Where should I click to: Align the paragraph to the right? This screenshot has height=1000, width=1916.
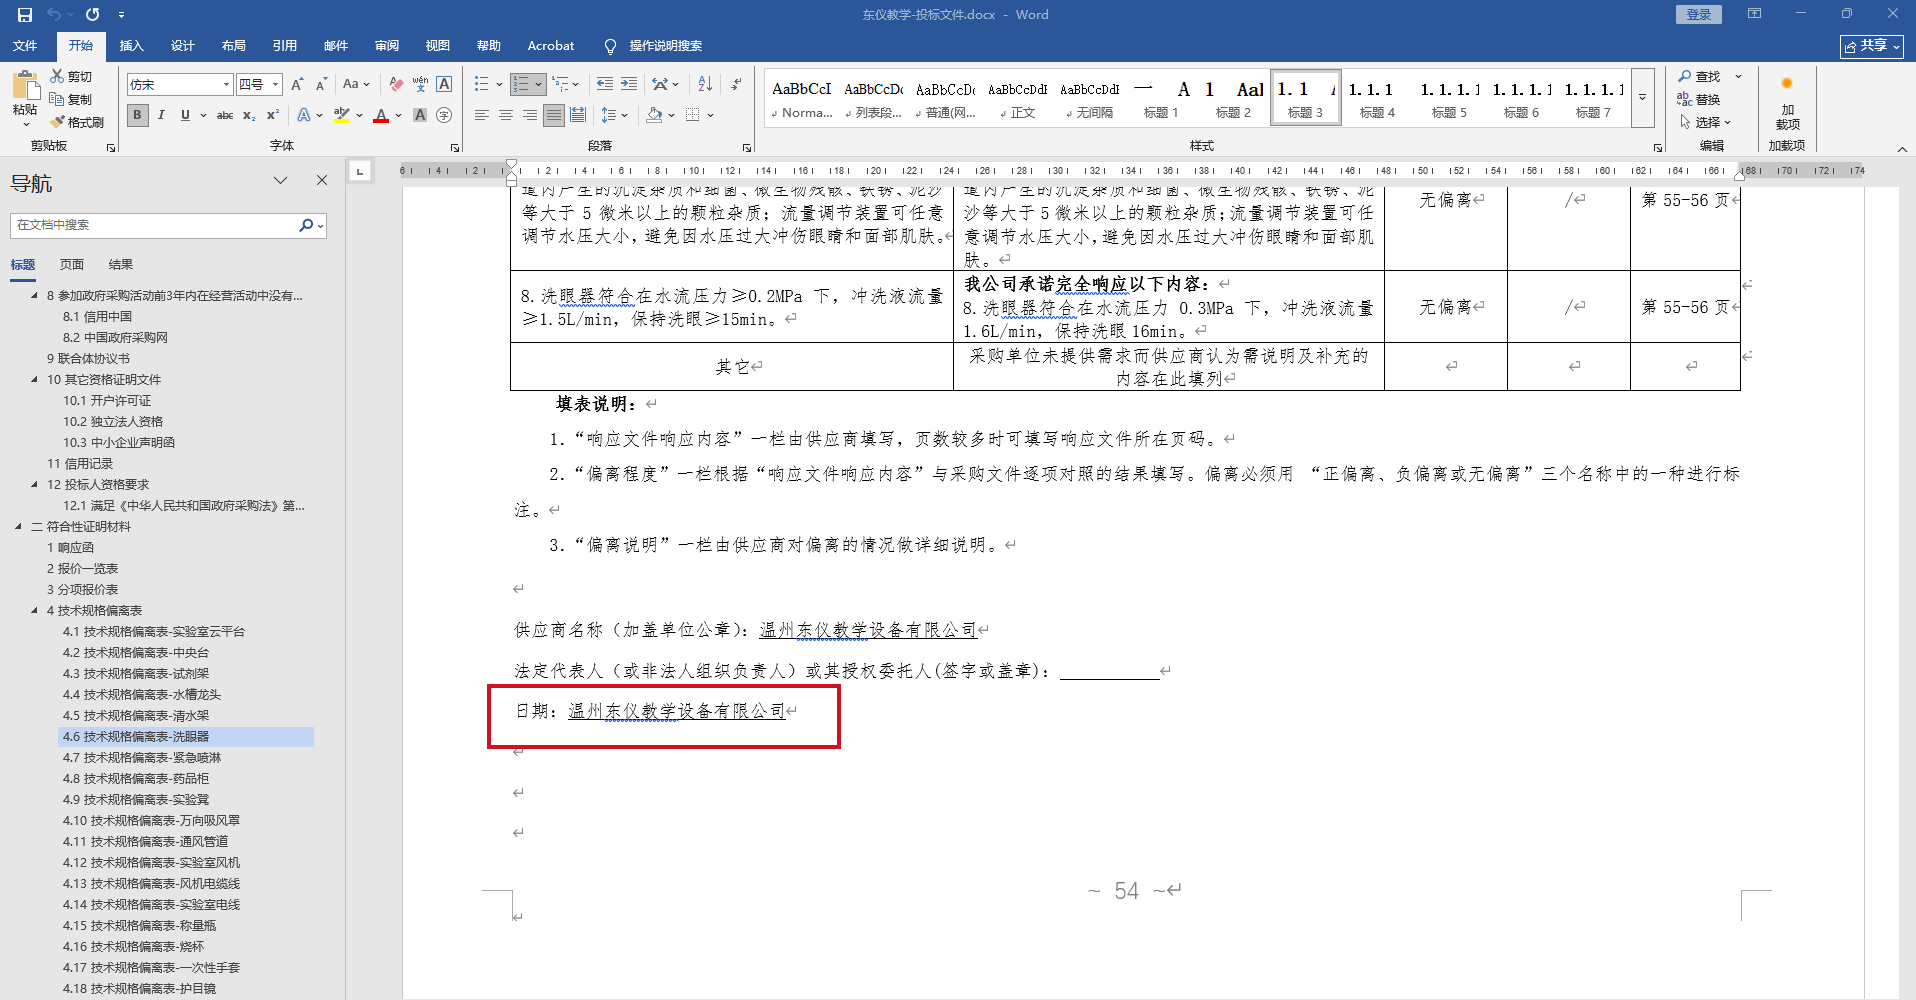530,115
